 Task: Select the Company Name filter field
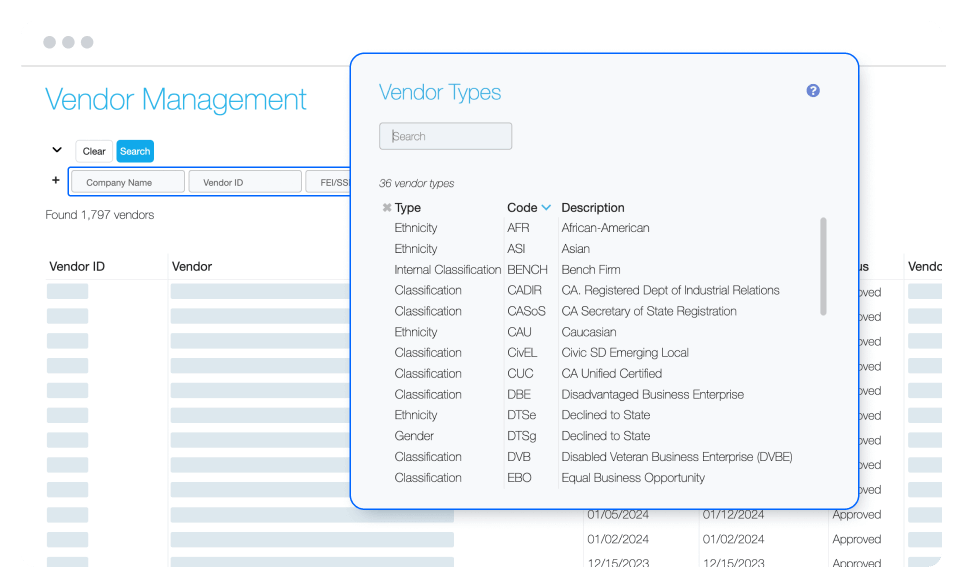click(x=127, y=181)
